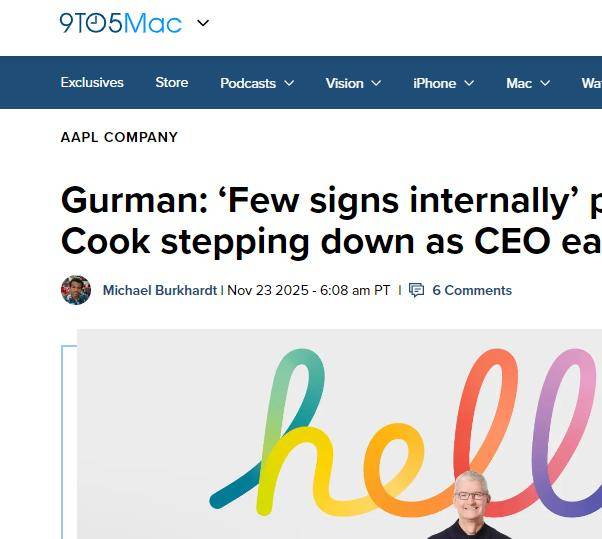This screenshot has height=539, width=602.
Task: Open the Exclusives nav item
Action: 92,83
